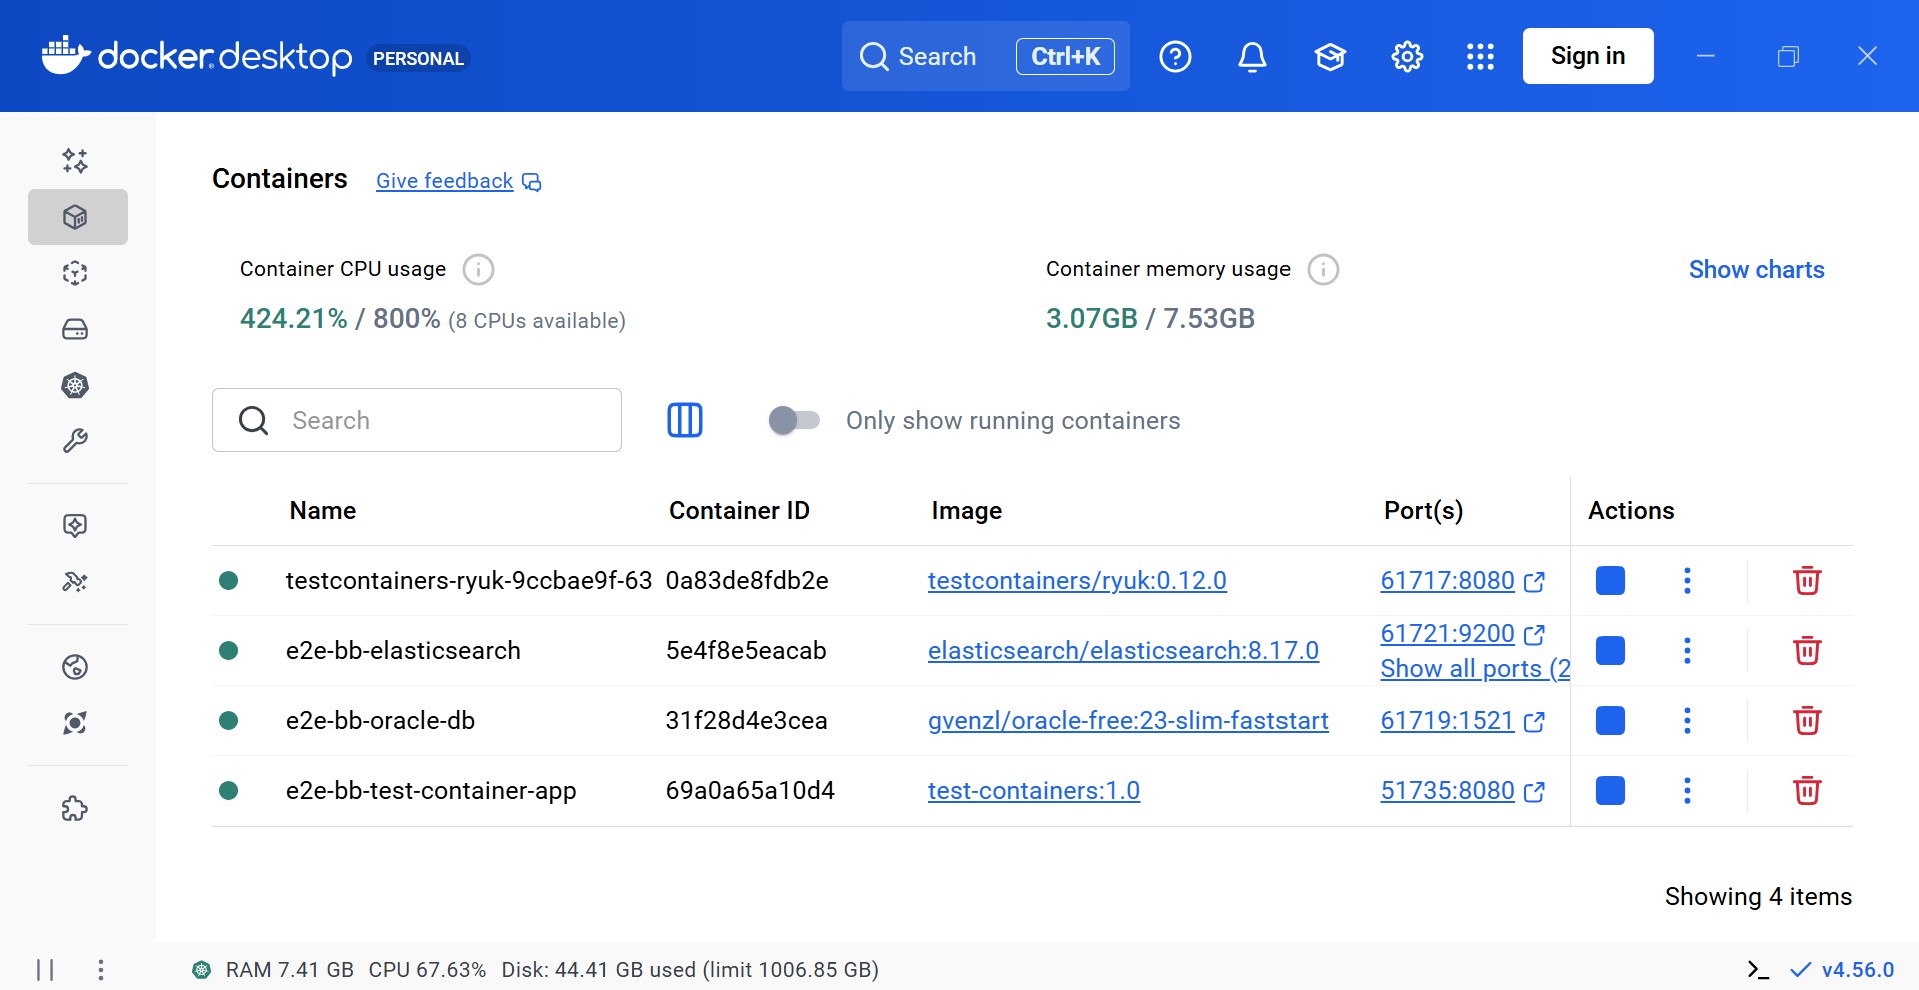Open the apps grid icon in header
1919x990 pixels.
(1480, 56)
